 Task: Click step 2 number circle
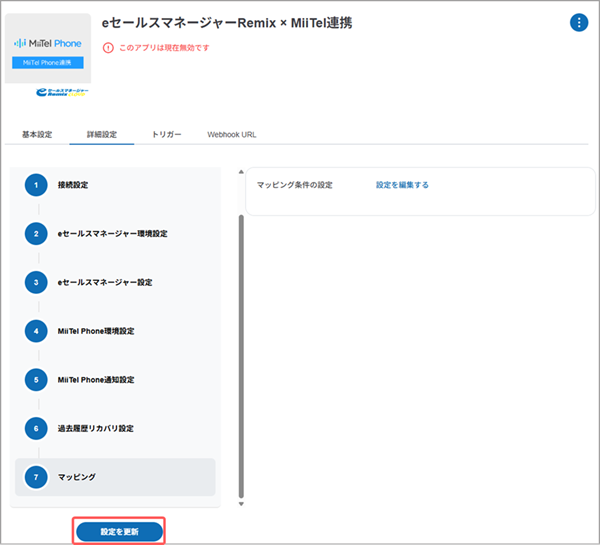point(36,233)
